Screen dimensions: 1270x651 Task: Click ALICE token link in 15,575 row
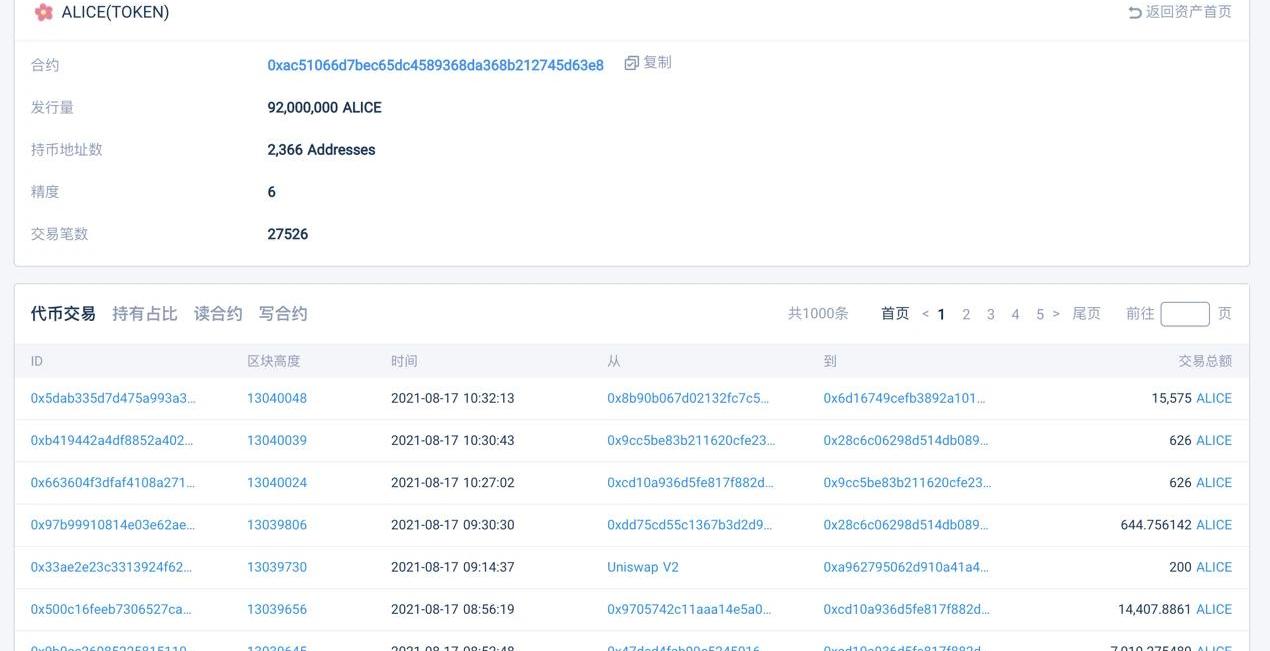pyautogui.click(x=1214, y=398)
